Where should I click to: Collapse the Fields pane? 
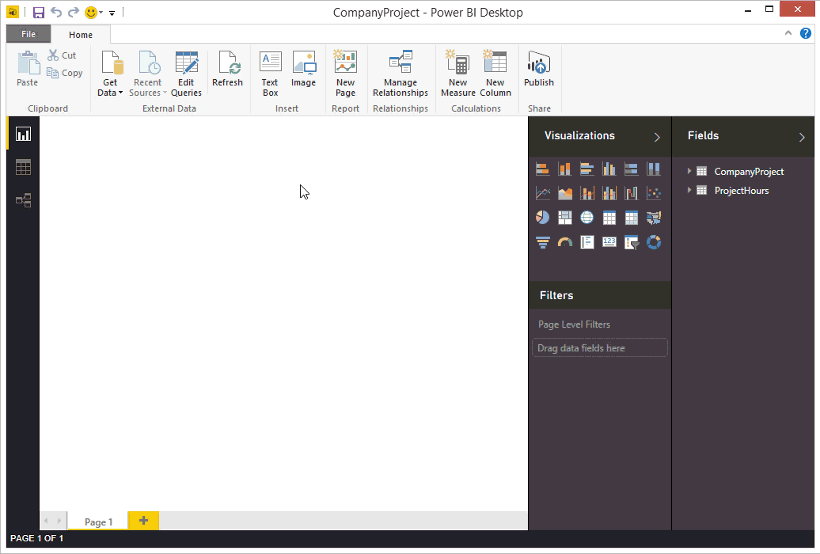[802, 137]
